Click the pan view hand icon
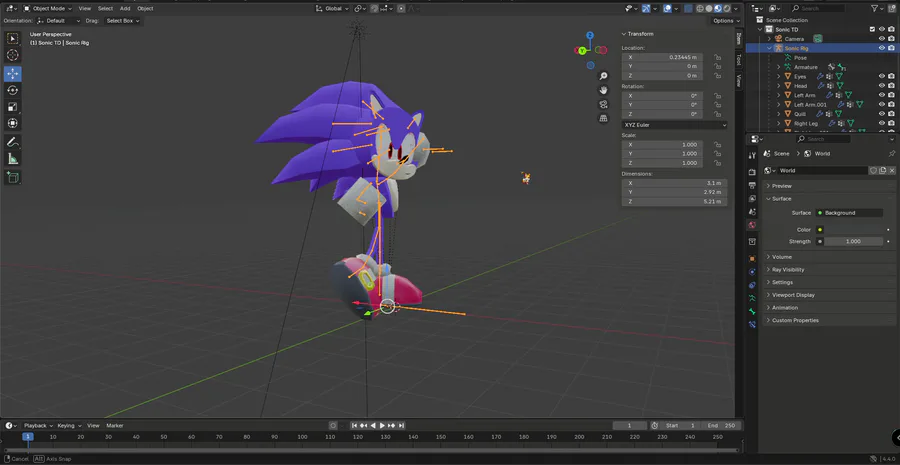Viewport: 900px width, 465px height. click(603, 90)
